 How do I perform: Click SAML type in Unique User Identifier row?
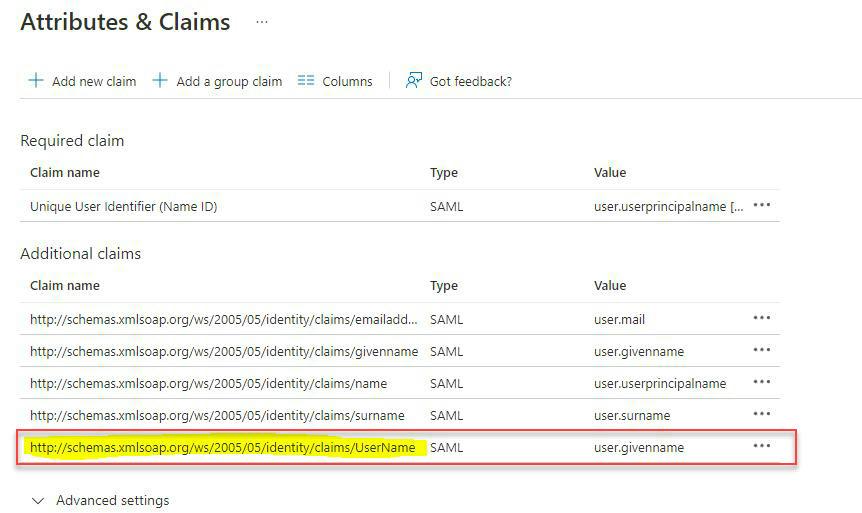pos(446,206)
